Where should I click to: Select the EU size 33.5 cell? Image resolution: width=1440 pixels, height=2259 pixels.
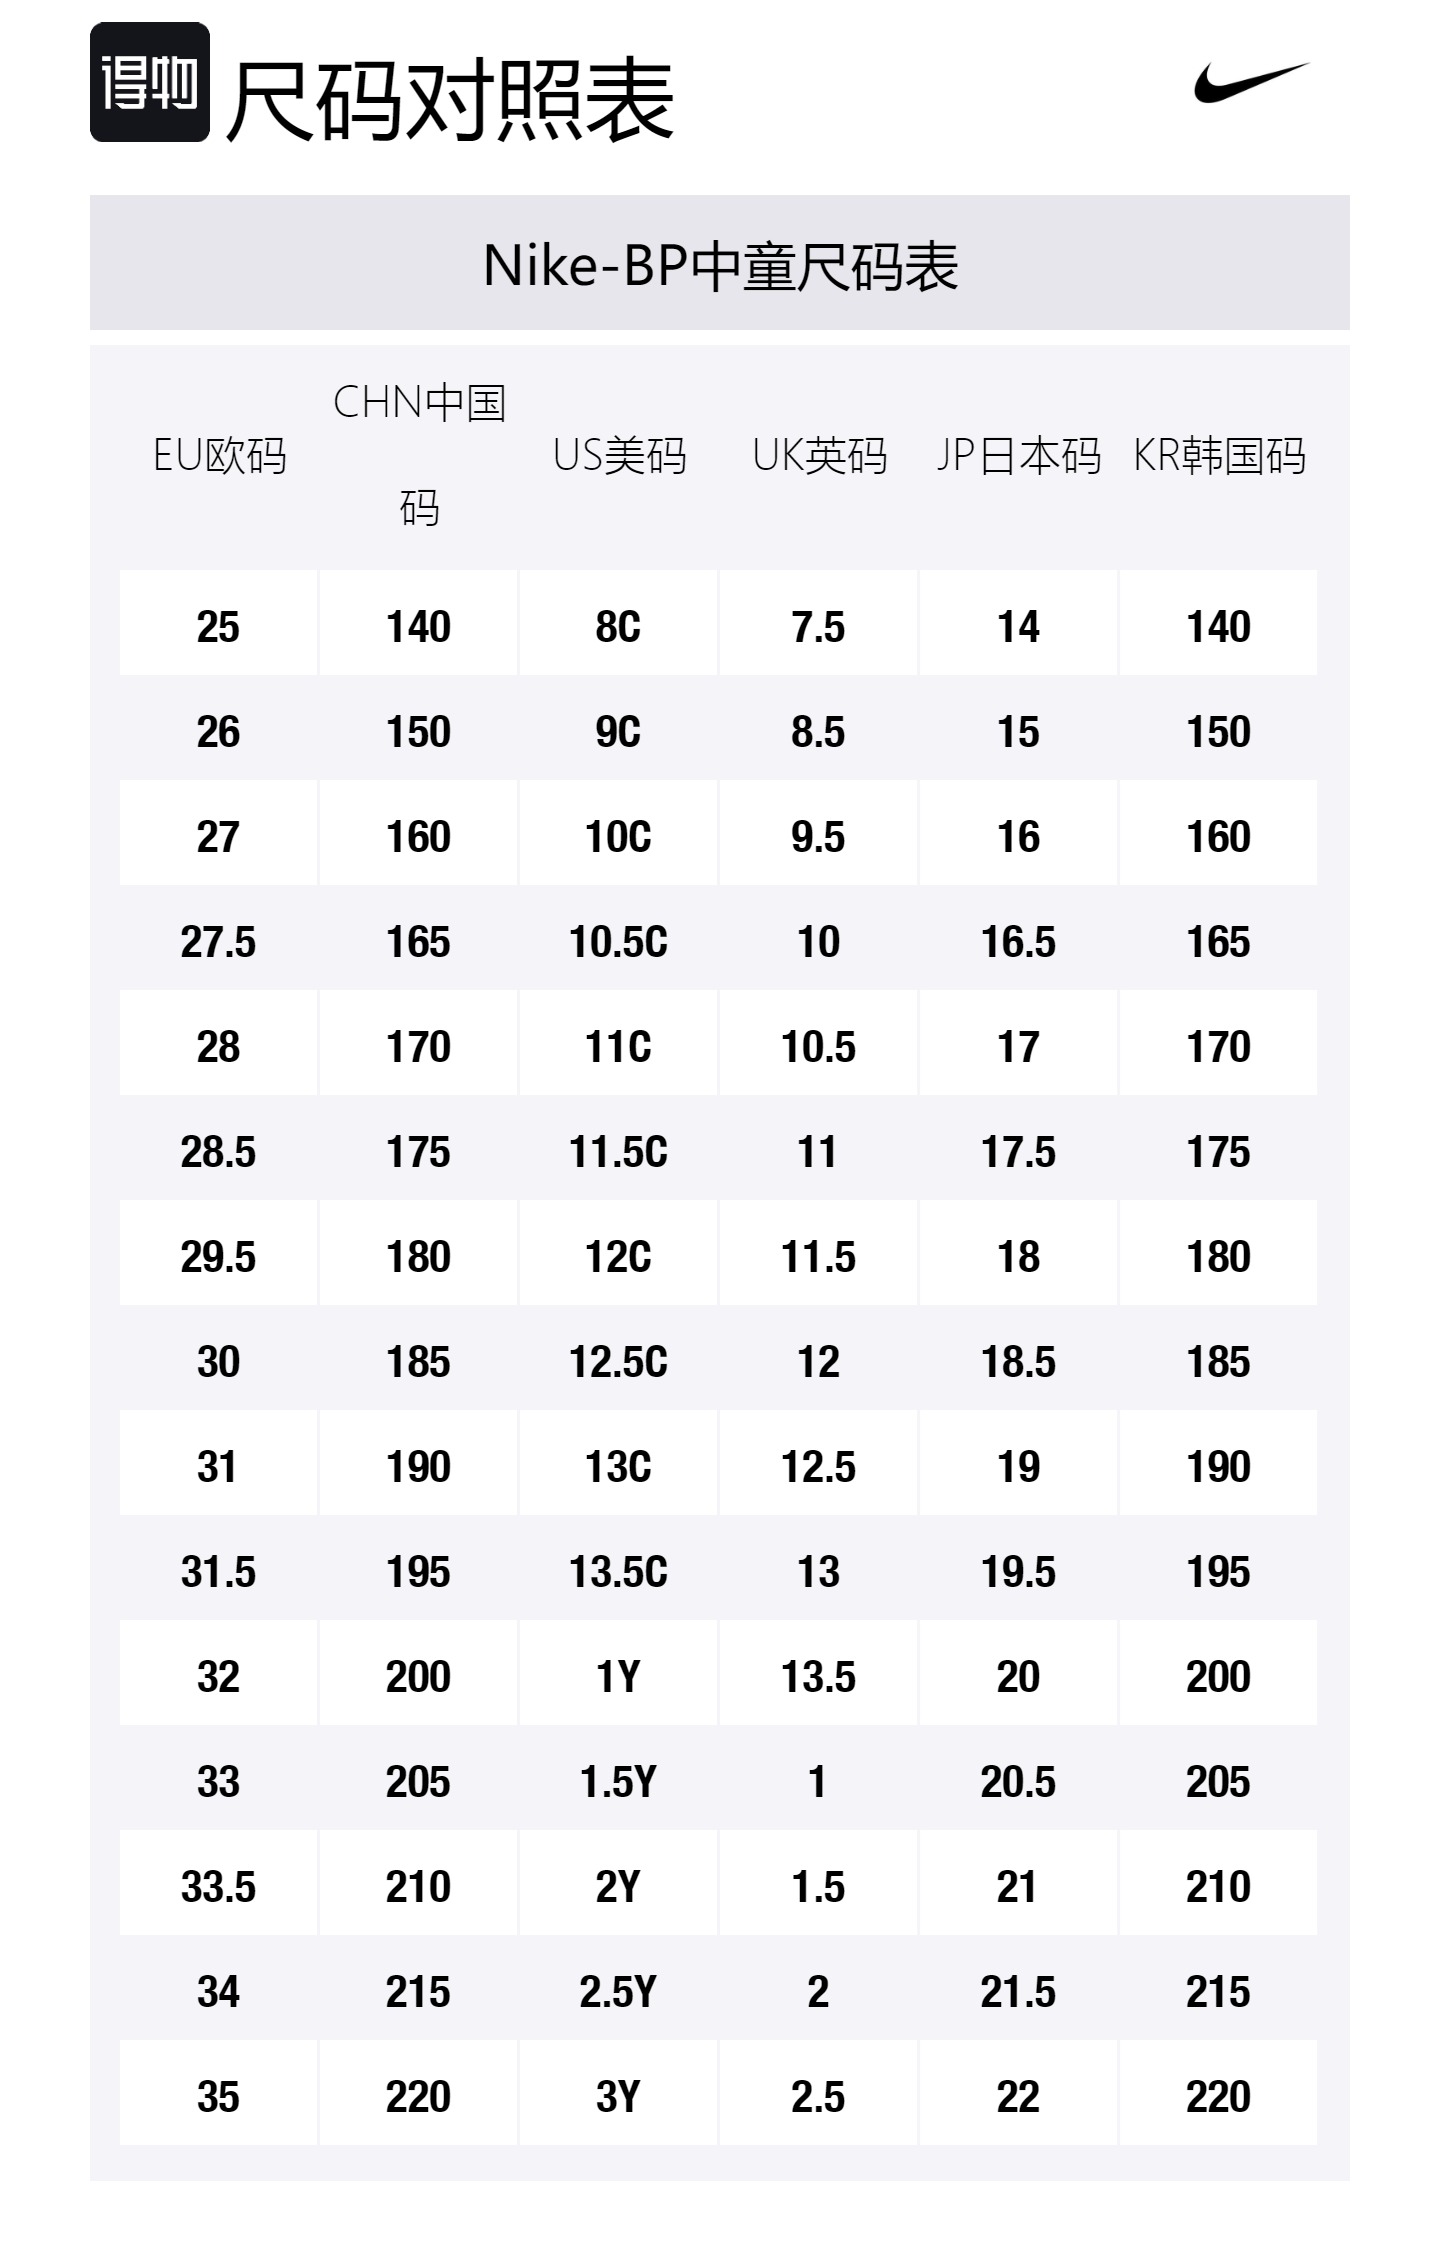point(218,1887)
